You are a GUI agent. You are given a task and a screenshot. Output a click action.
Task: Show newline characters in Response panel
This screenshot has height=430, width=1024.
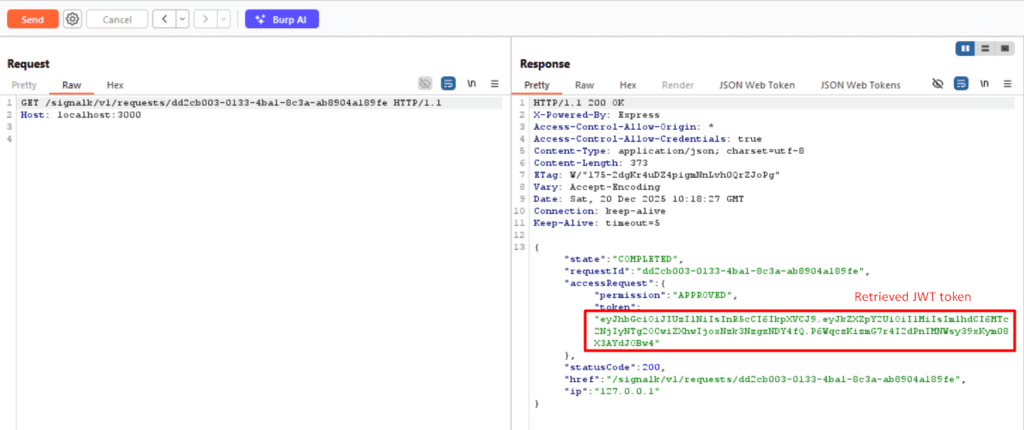click(984, 84)
